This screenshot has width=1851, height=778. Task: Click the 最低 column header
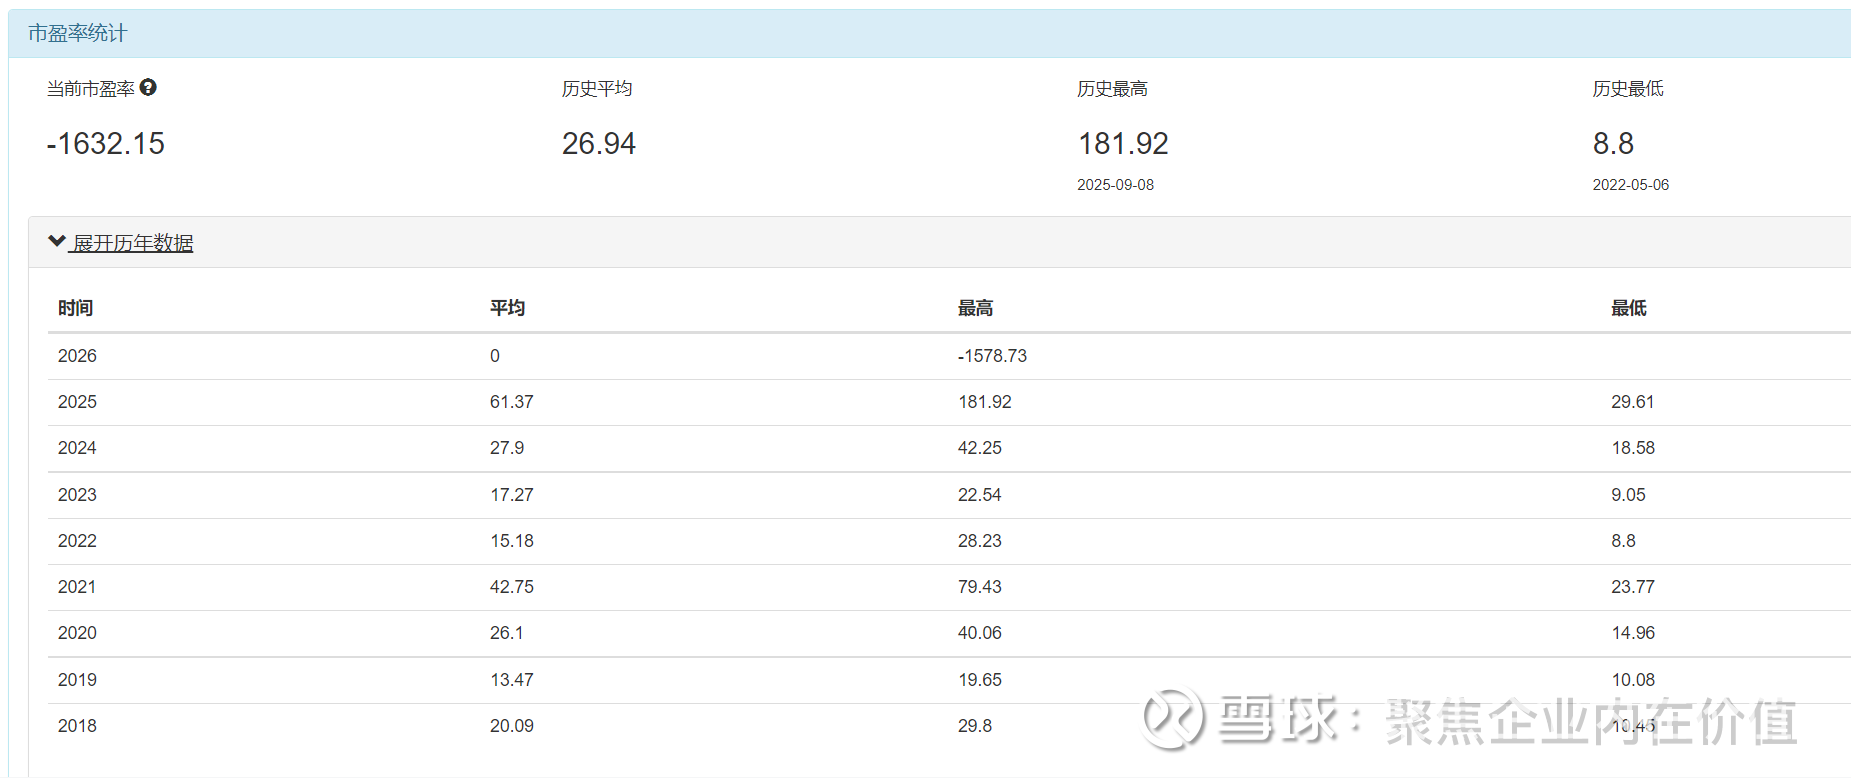pos(1628,308)
